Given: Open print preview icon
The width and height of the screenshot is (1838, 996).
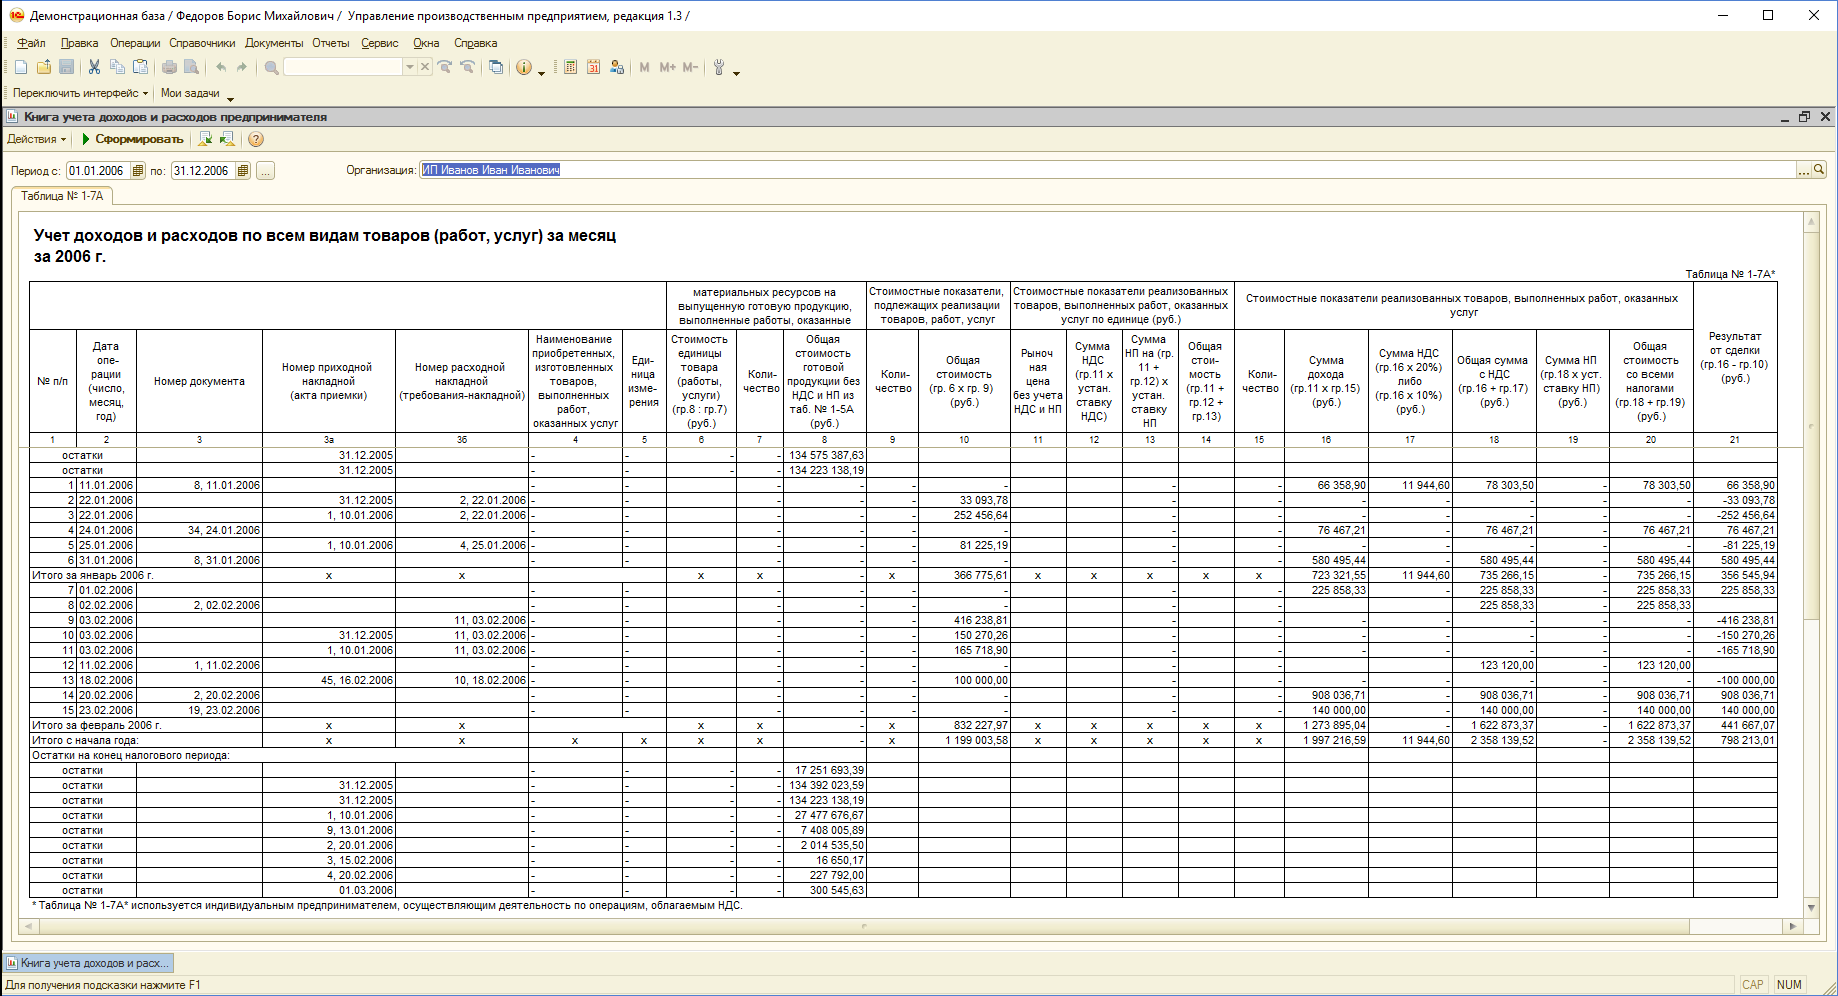Looking at the screenshot, I should (x=190, y=67).
